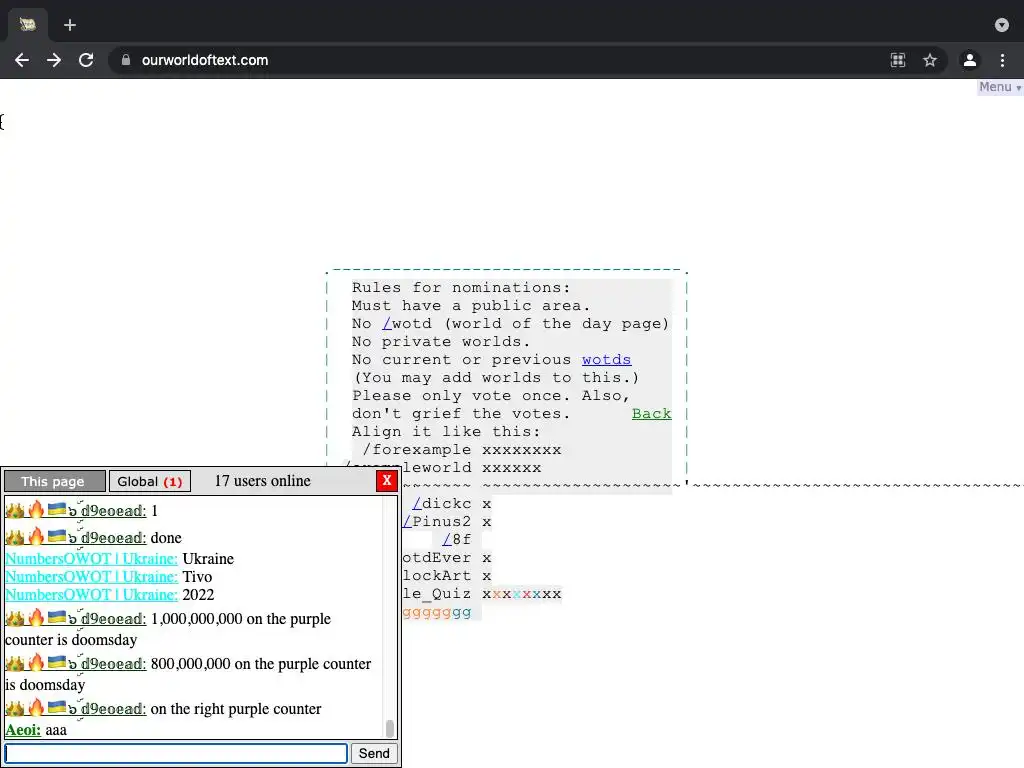Viewport: 1024px width, 768px height.
Task: Click the 'lockArt x' vote line
Action: pos(447,575)
